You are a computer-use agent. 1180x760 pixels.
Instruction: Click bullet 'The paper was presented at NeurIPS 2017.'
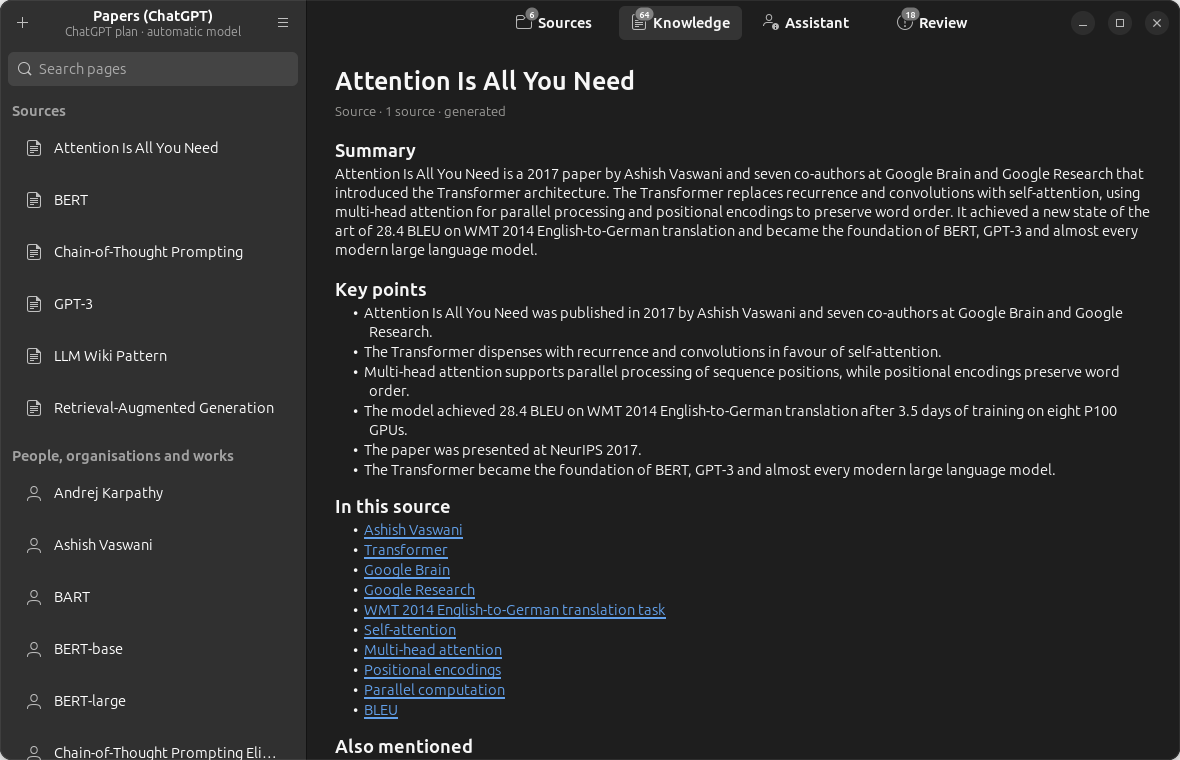(x=503, y=450)
